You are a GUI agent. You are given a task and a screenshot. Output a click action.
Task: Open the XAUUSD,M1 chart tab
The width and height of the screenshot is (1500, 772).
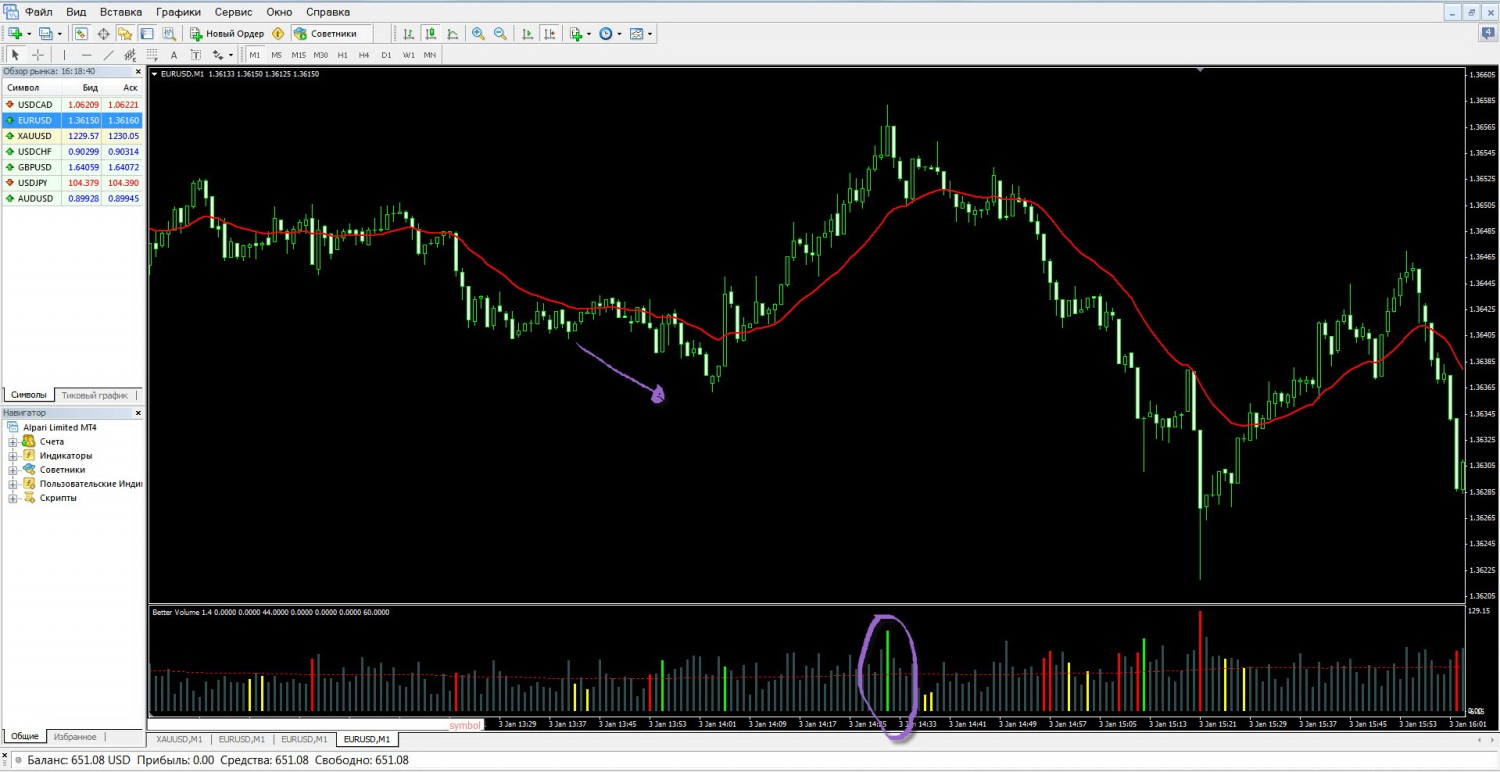coord(179,739)
